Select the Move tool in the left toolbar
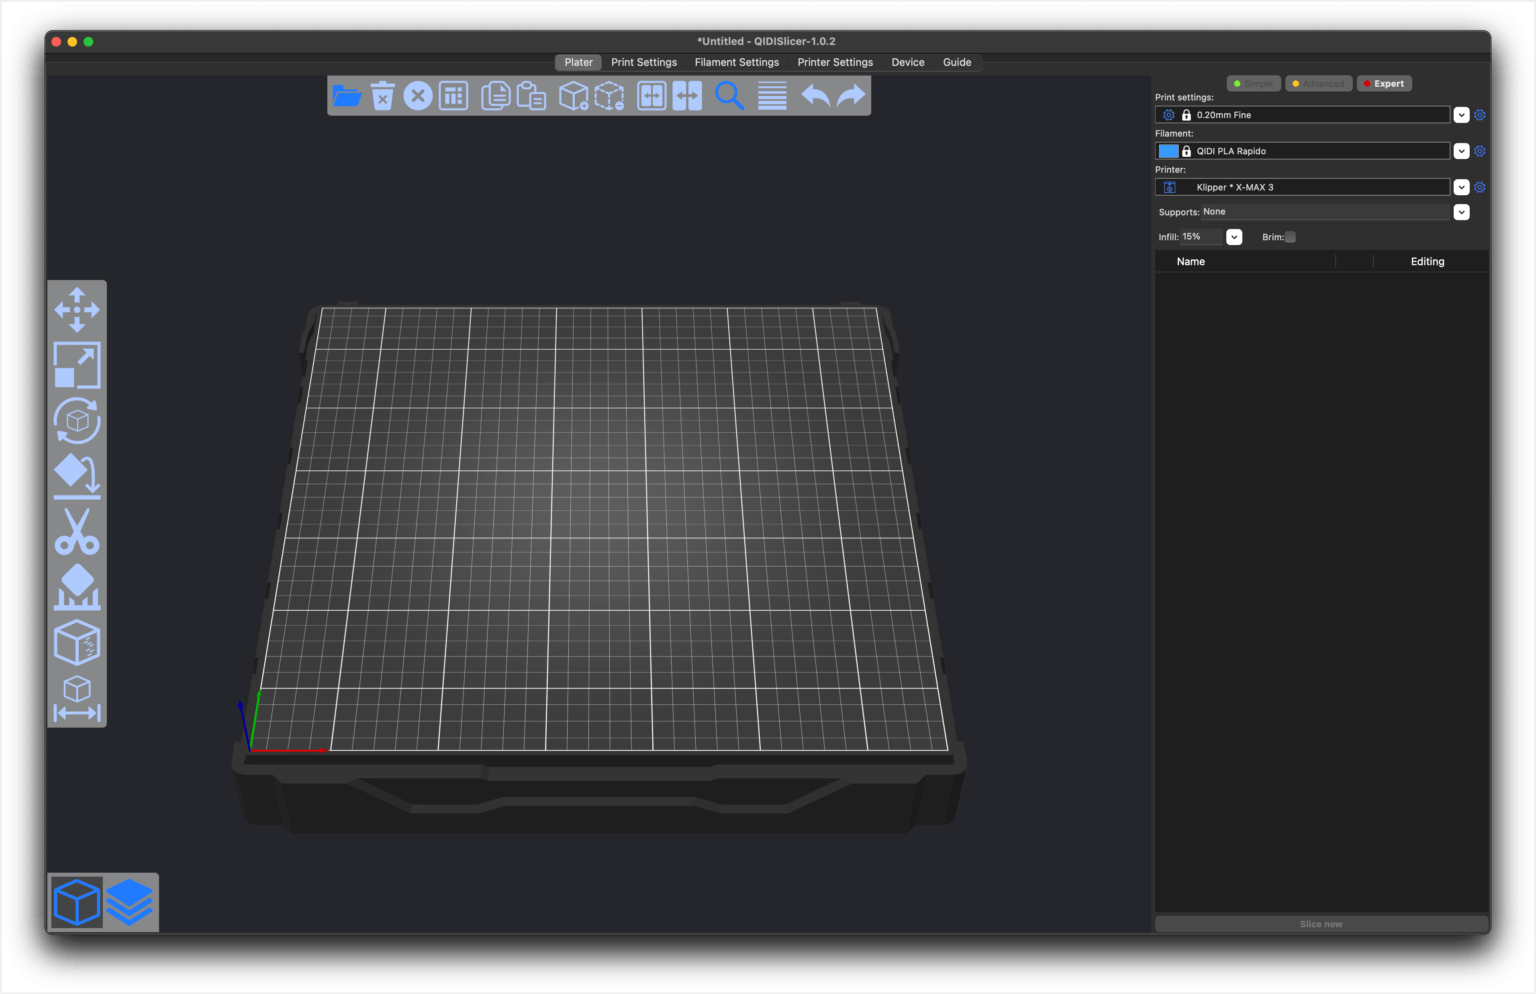 pyautogui.click(x=77, y=309)
